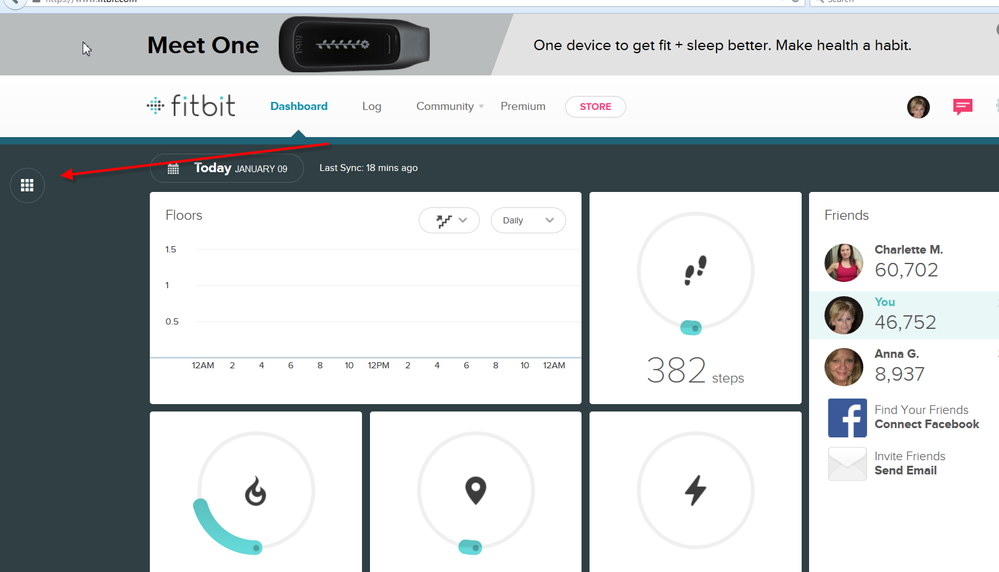Click the lightning bolt active minutes icon

(695, 490)
